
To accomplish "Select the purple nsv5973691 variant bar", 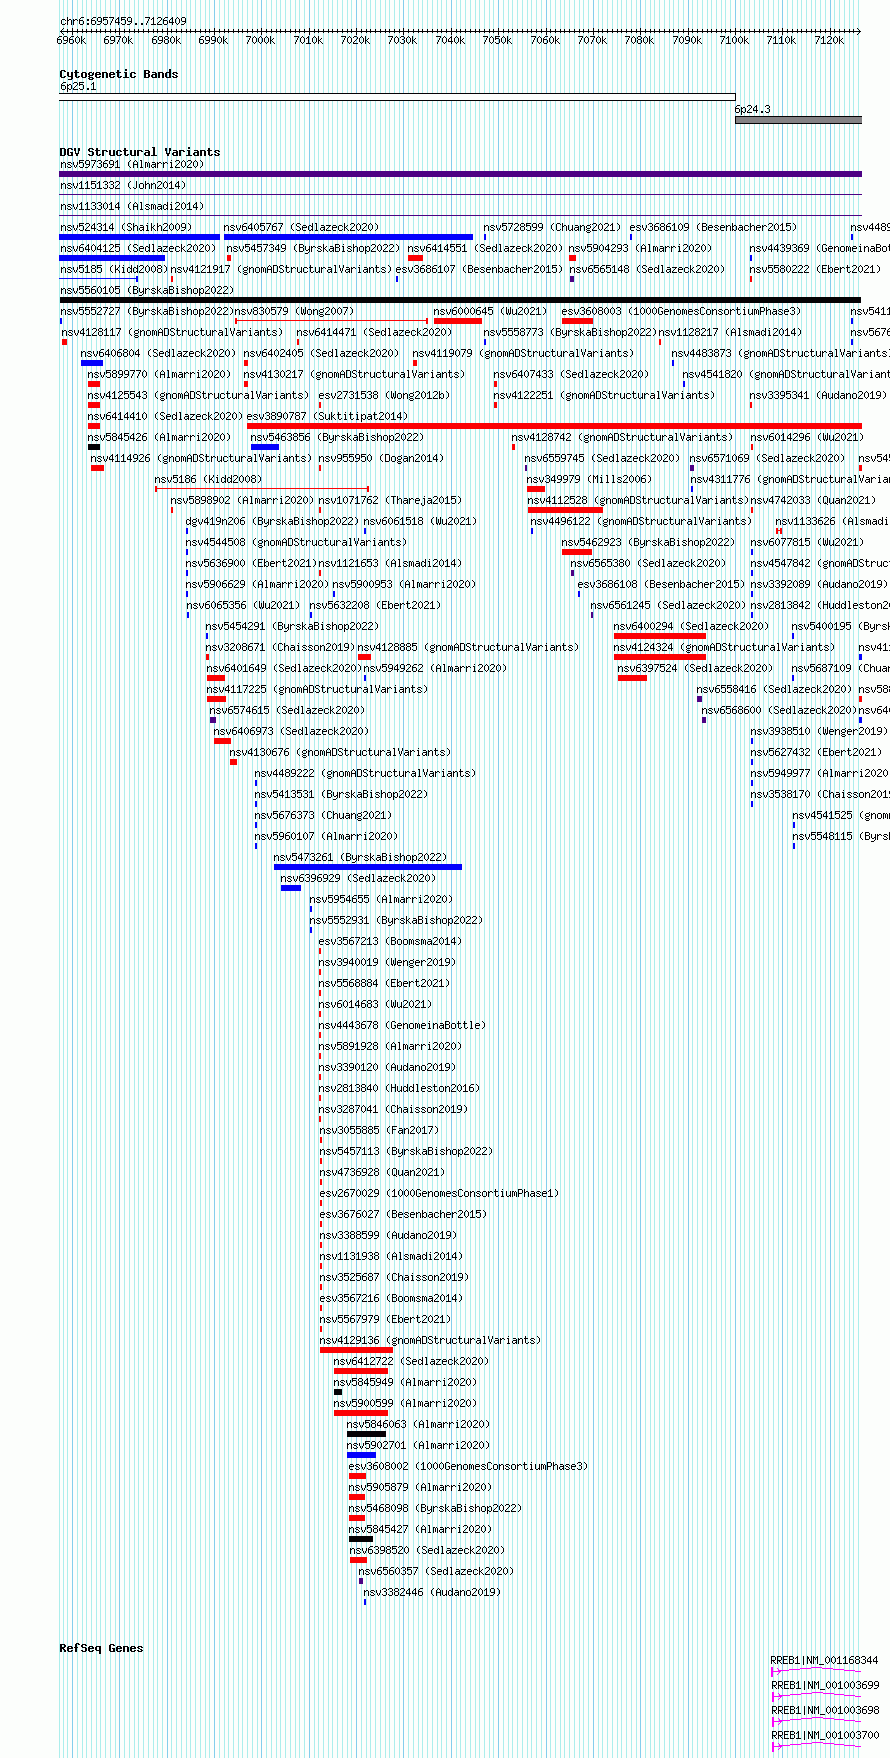I will point(460,174).
